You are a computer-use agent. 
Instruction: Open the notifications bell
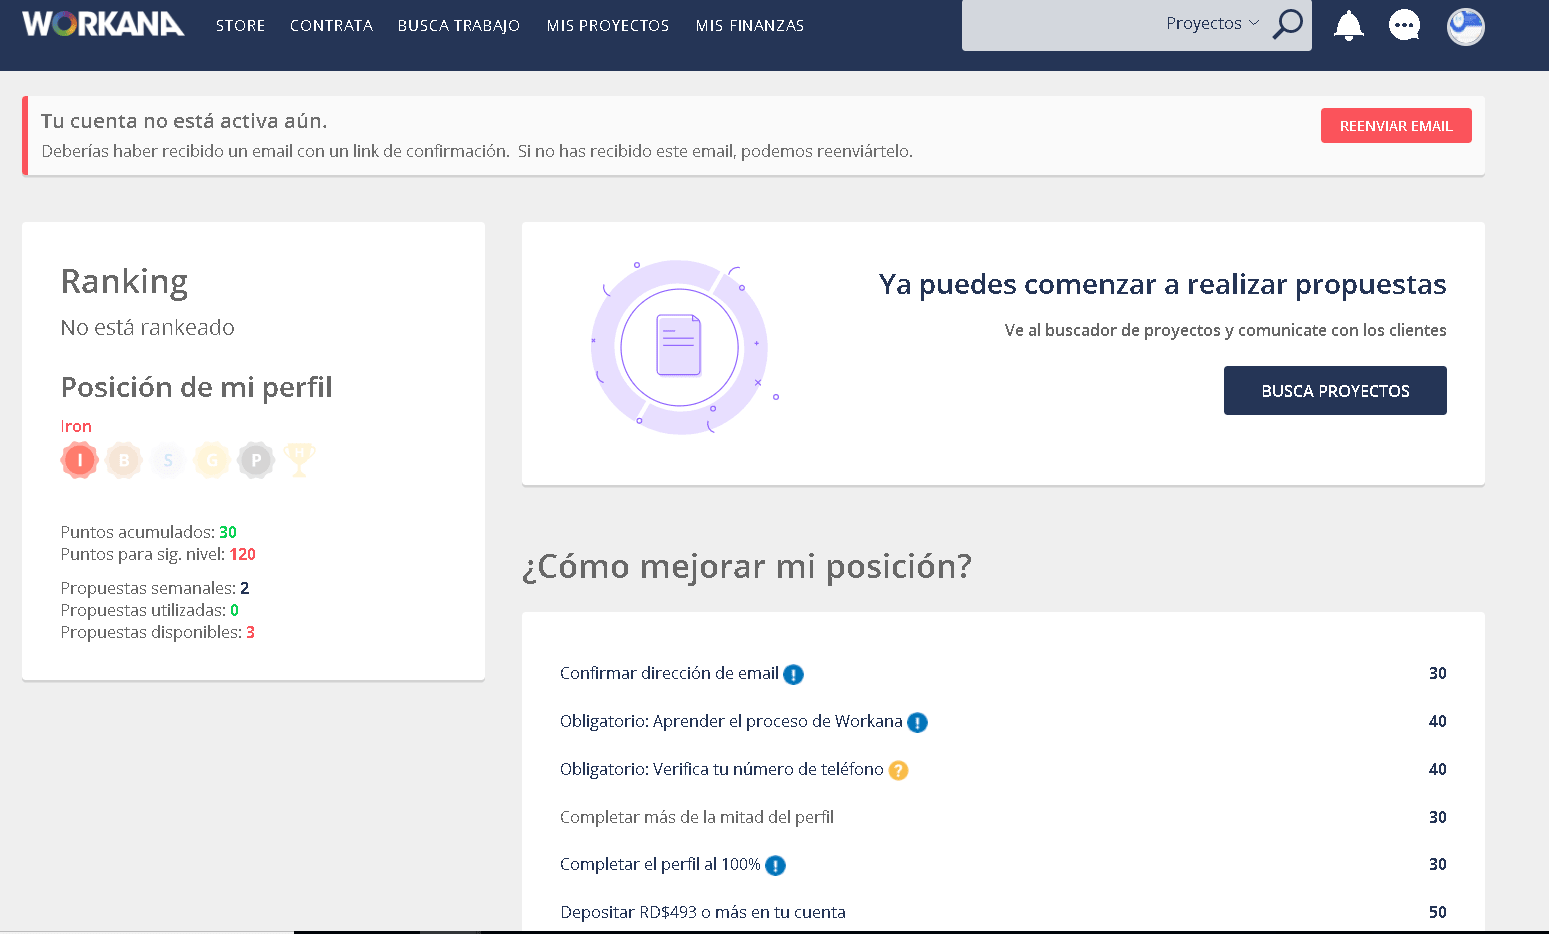point(1348,26)
